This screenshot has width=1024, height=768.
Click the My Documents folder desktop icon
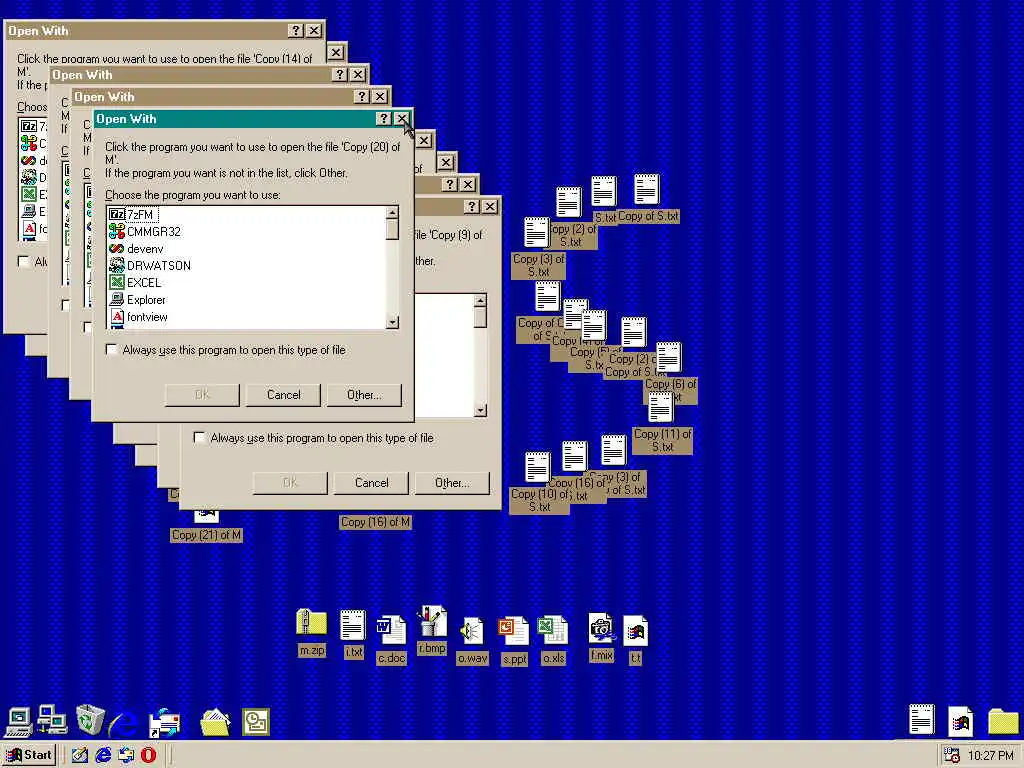click(215, 722)
